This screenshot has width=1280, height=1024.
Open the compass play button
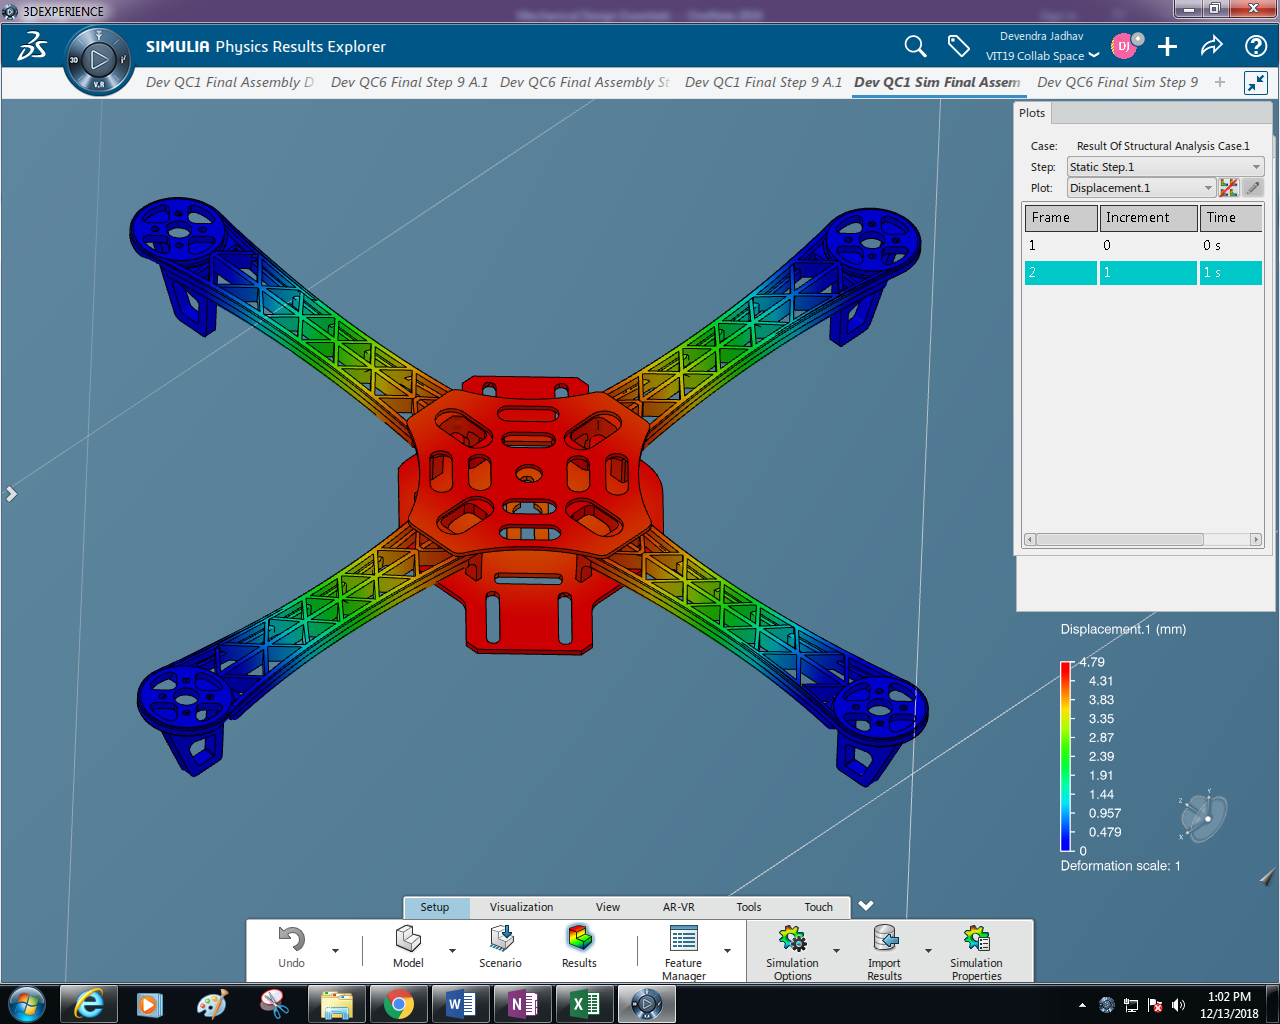click(x=99, y=60)
